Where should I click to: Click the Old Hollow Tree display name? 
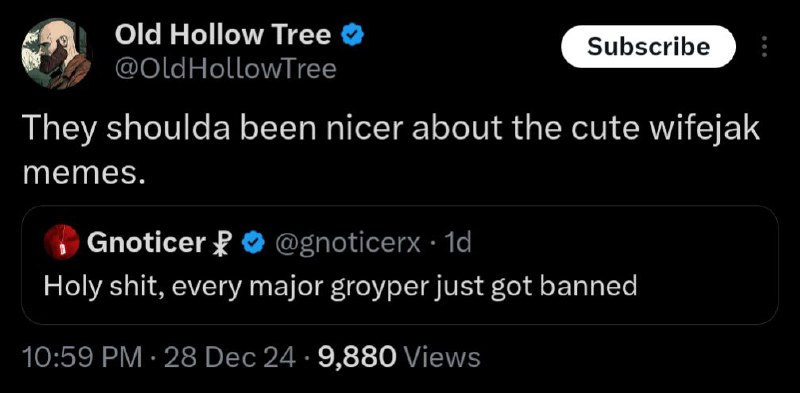[x=223, y=35]
